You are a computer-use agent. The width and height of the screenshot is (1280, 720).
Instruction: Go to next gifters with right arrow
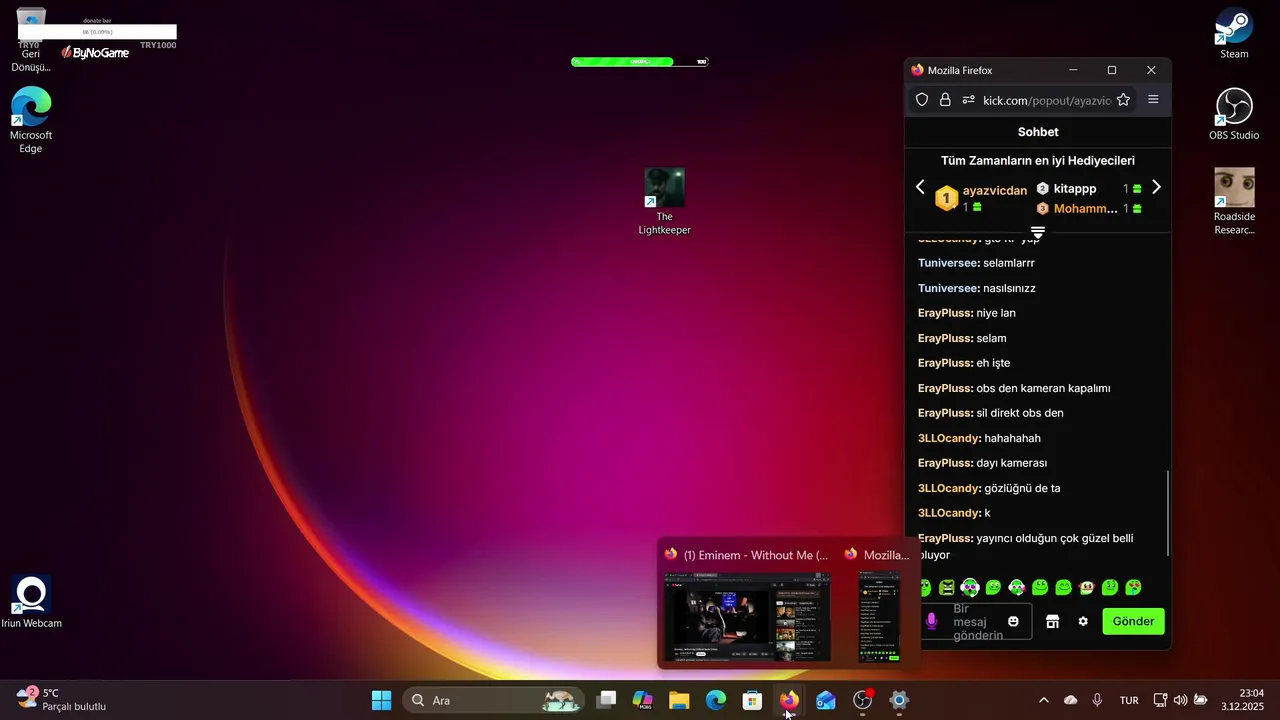[1156, 187]
